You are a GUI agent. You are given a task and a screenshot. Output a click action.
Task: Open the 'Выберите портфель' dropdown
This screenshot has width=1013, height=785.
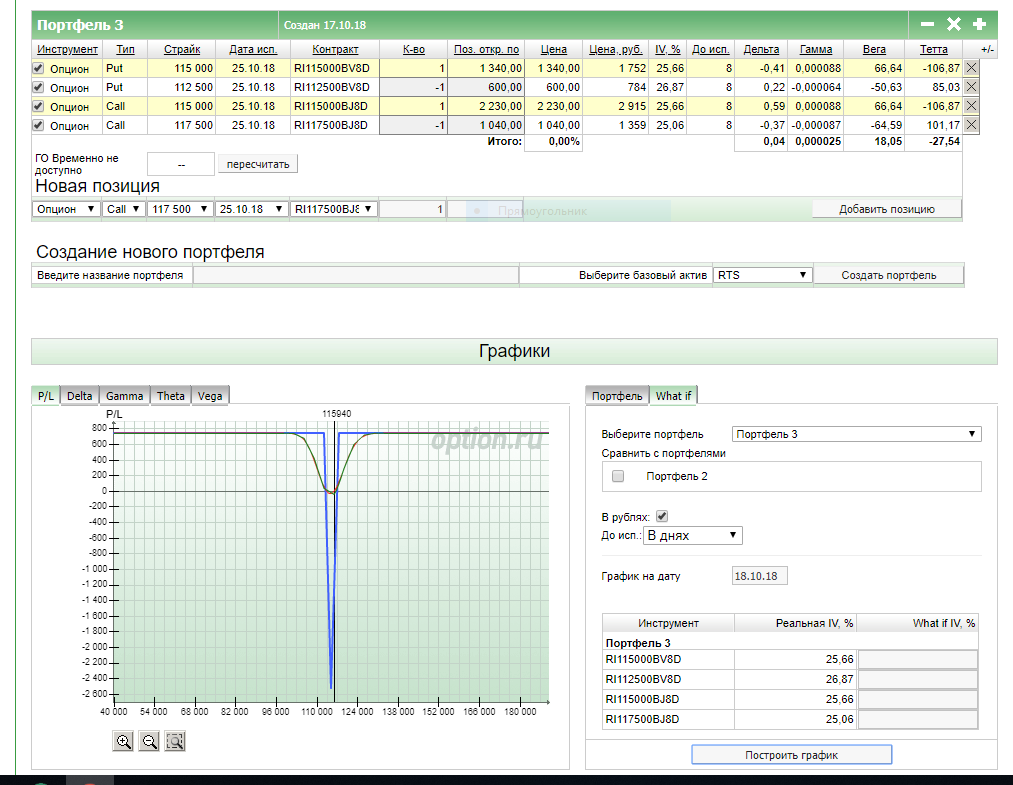pyautogui.click(x=856, y=434)
